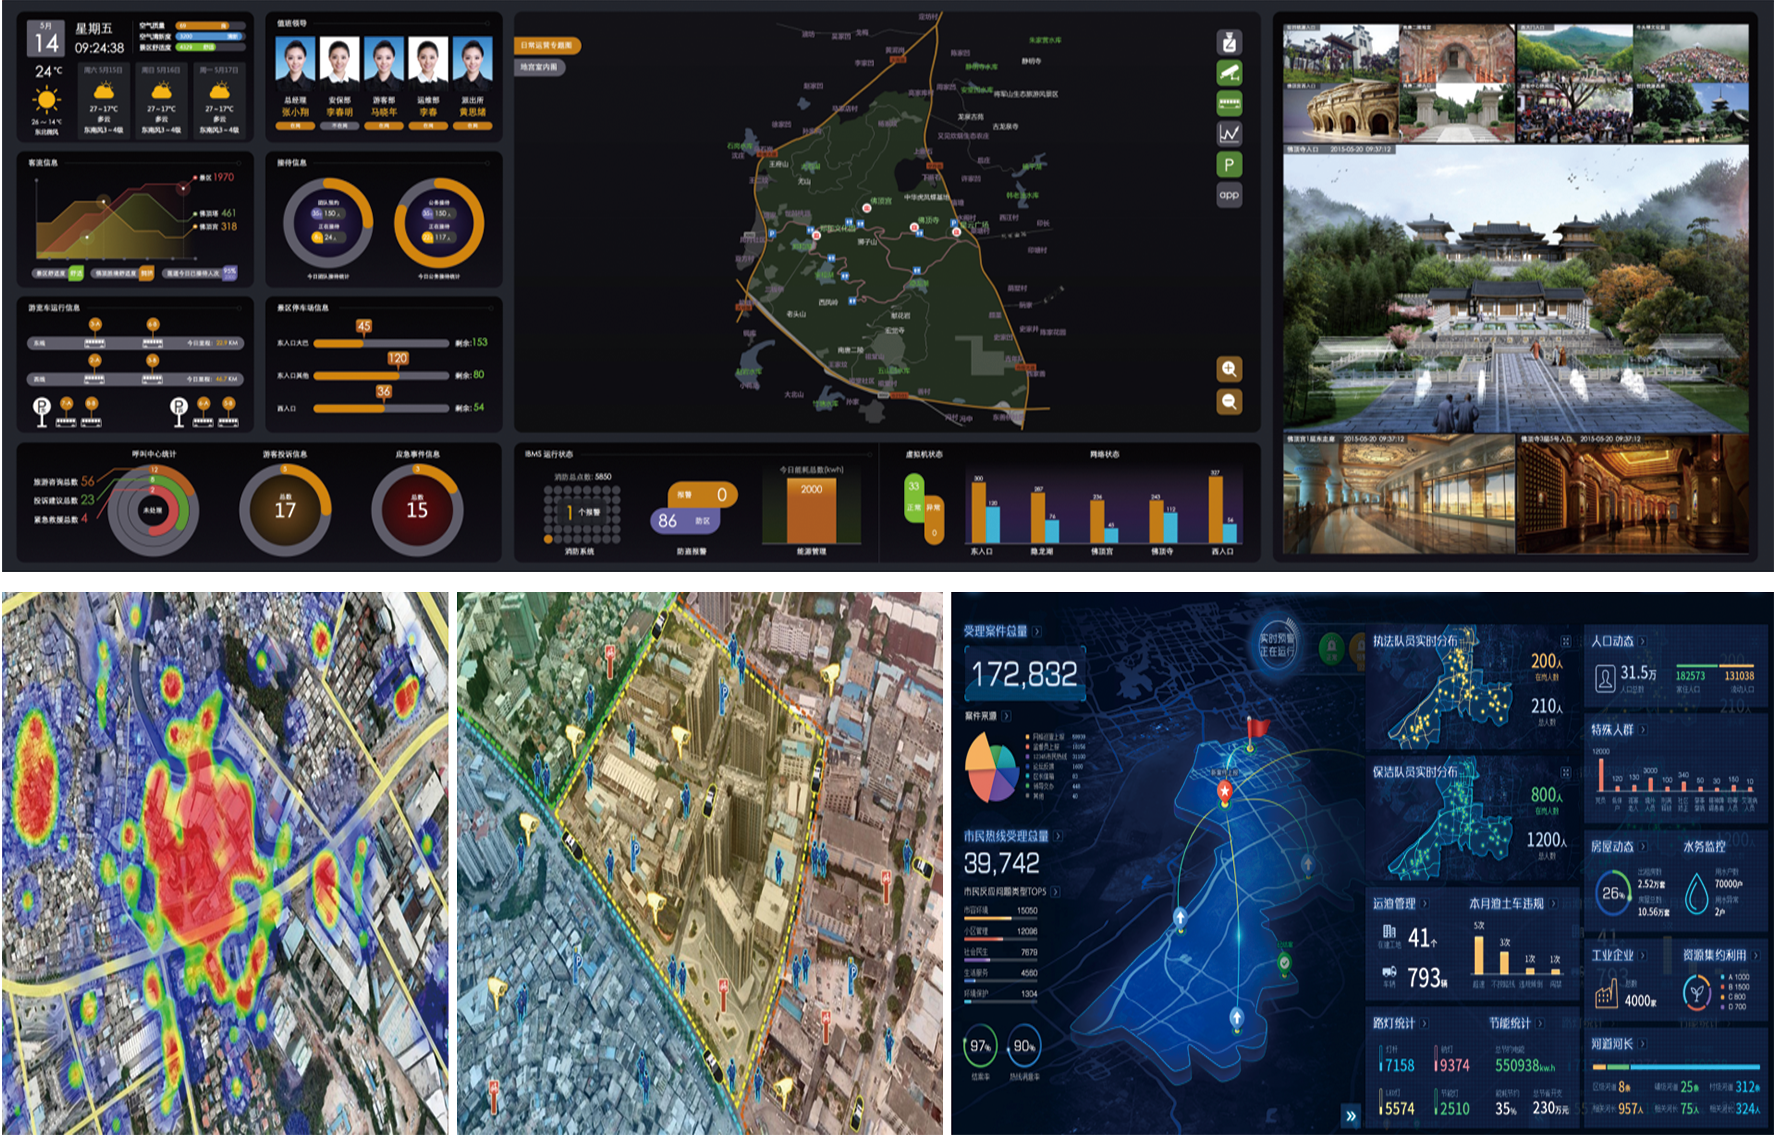Image resolution: width=1774 pixels, height=1135 pixels.
Task: Toggle the surveillance camera layer icon
Action: (x=1229, y=73)
